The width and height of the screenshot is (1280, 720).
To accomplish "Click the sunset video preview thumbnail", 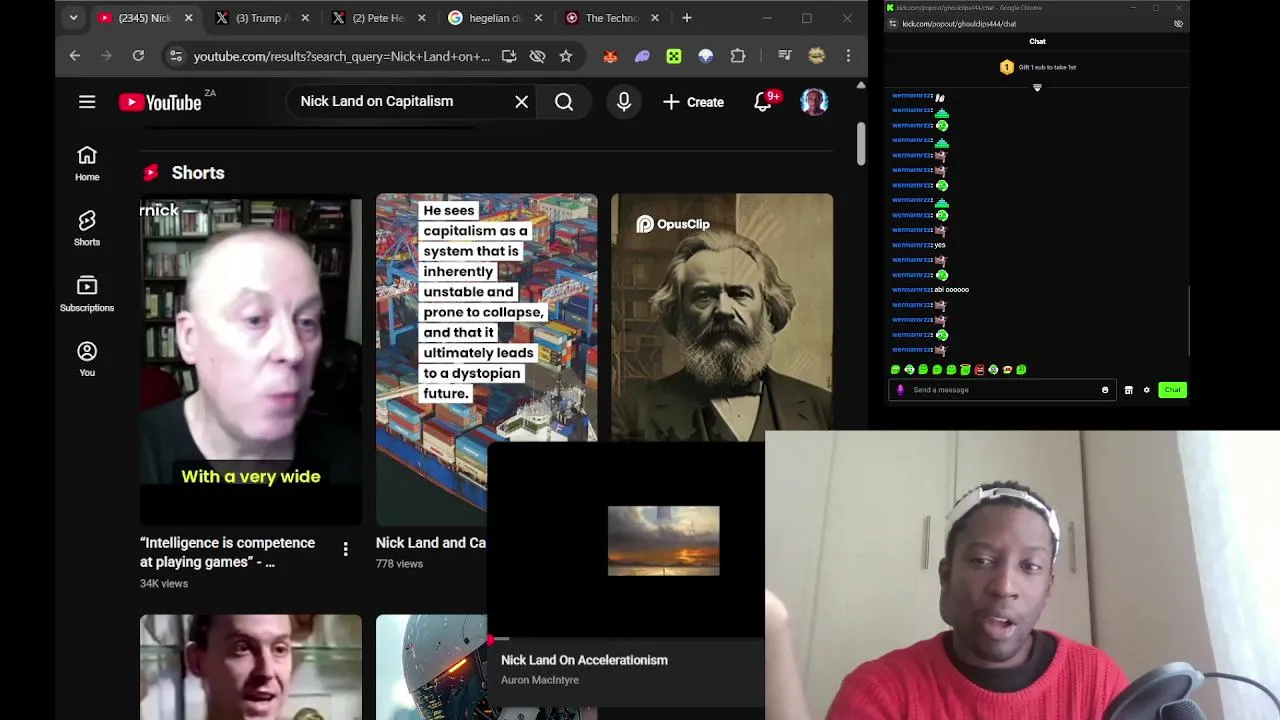I will (x=663, y=541).
